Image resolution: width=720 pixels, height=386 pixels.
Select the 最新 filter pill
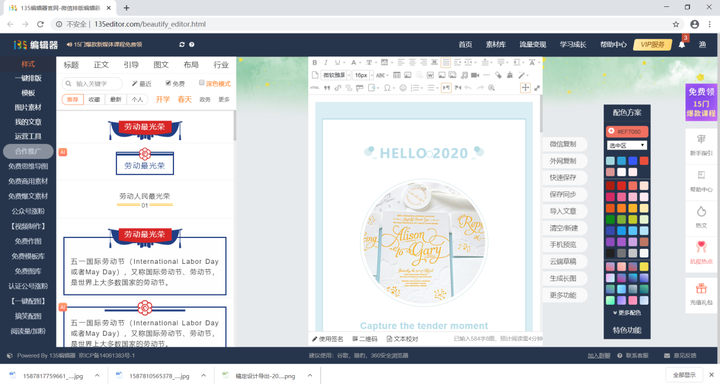(116, 100)
